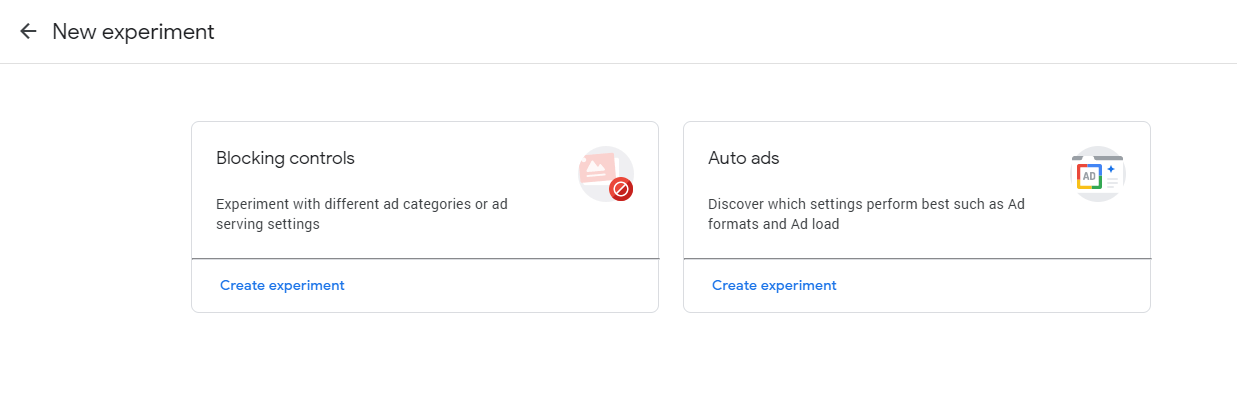Click the red blocked badge symbol
Screen dimensions: 1237x414
tap(622, 188)
